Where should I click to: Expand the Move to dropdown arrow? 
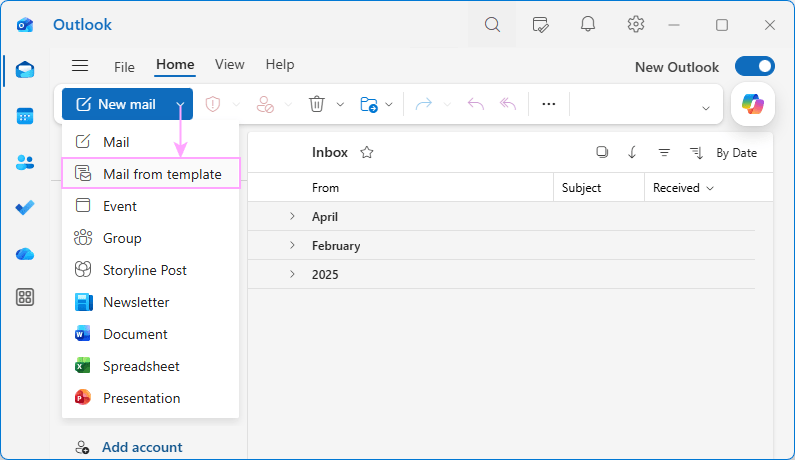(x=389, y=104)
